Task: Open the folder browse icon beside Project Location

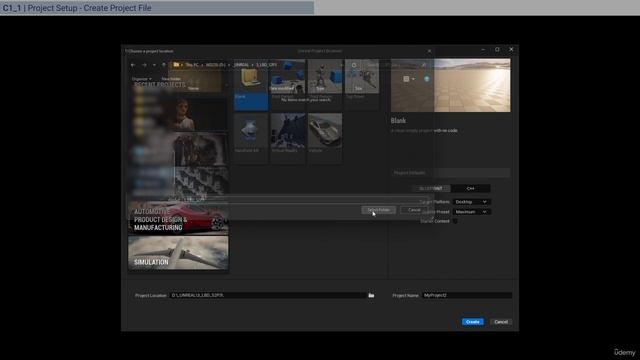Action: click(371, 295)
